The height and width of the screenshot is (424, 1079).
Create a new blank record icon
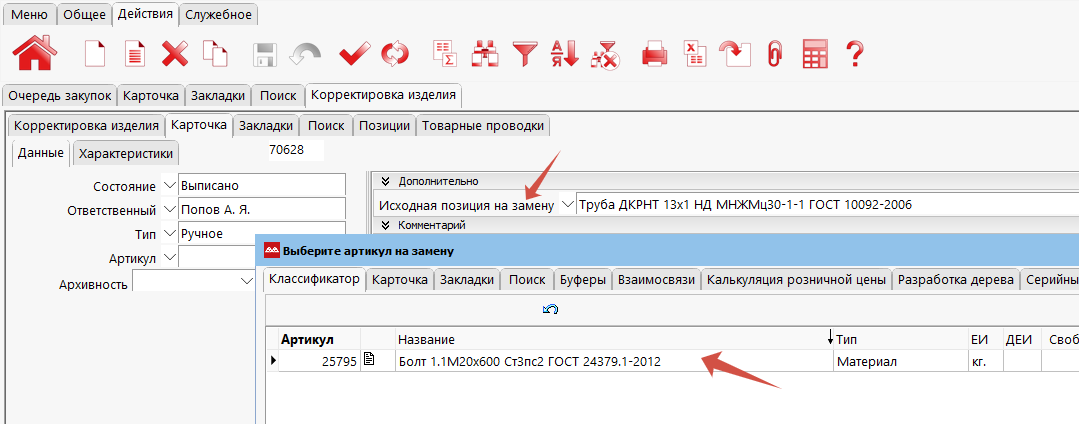tap(95, 53)
